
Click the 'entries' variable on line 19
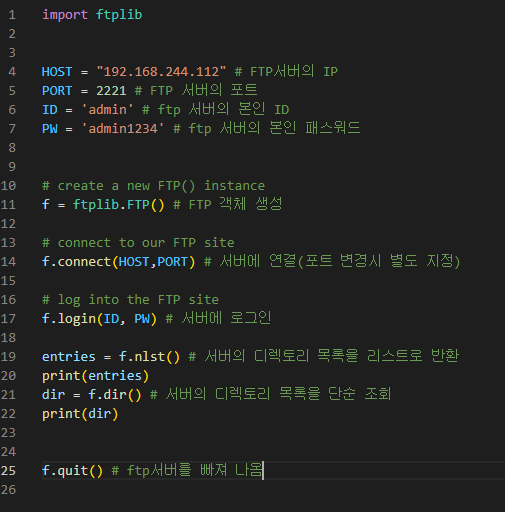tap(69, 357)
